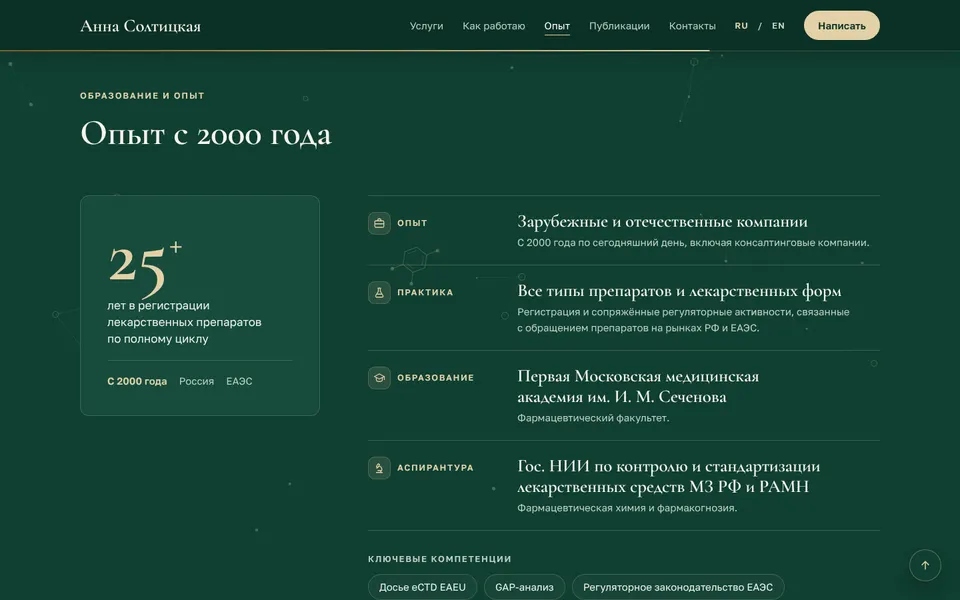This screenshot has width=960, height=600.
Task: Click the Фармацевтический факультет text
Action: (593, 418)
